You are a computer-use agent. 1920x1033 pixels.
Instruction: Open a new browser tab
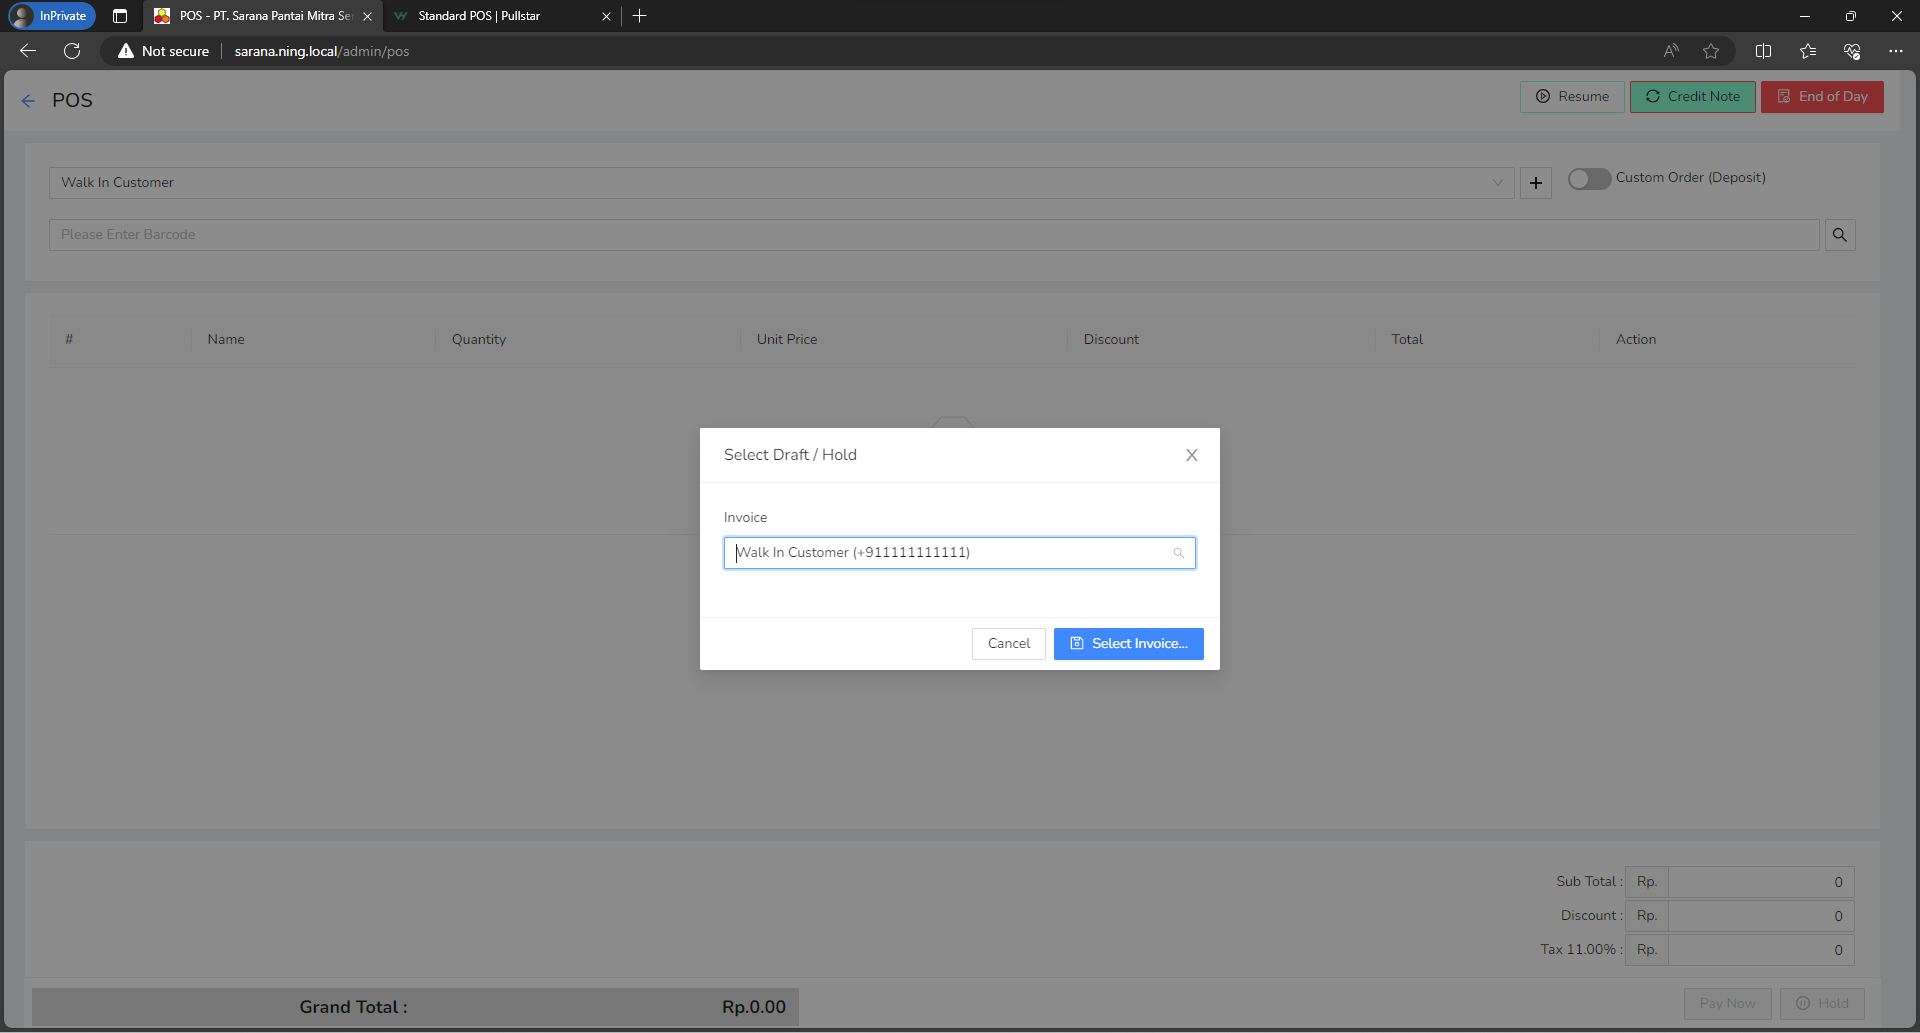(x=640, y=16)
